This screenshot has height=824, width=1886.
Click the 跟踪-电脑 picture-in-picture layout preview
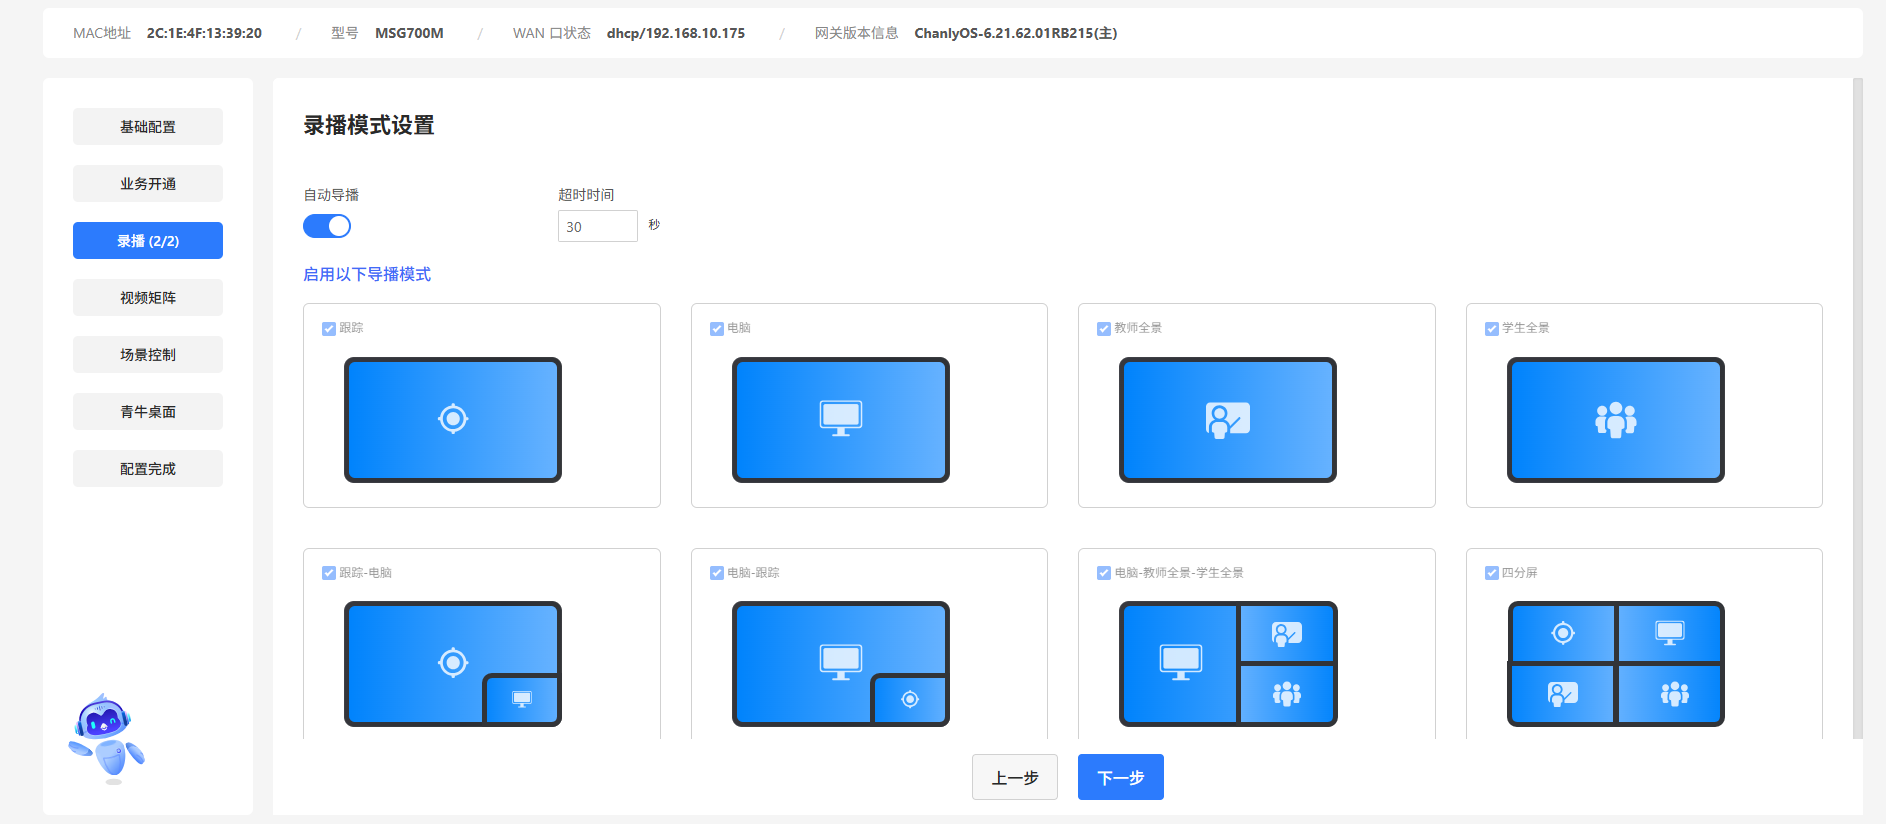click(453, 663)
